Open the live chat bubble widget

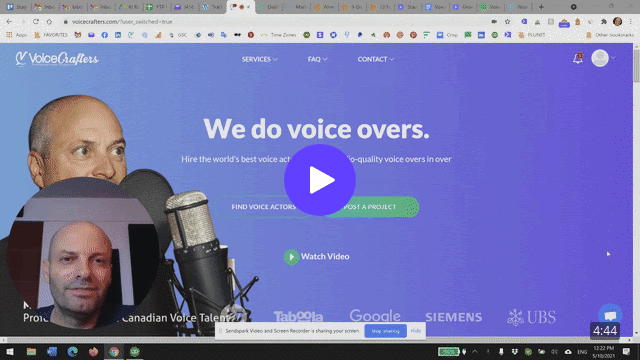[x=610, y=315]
